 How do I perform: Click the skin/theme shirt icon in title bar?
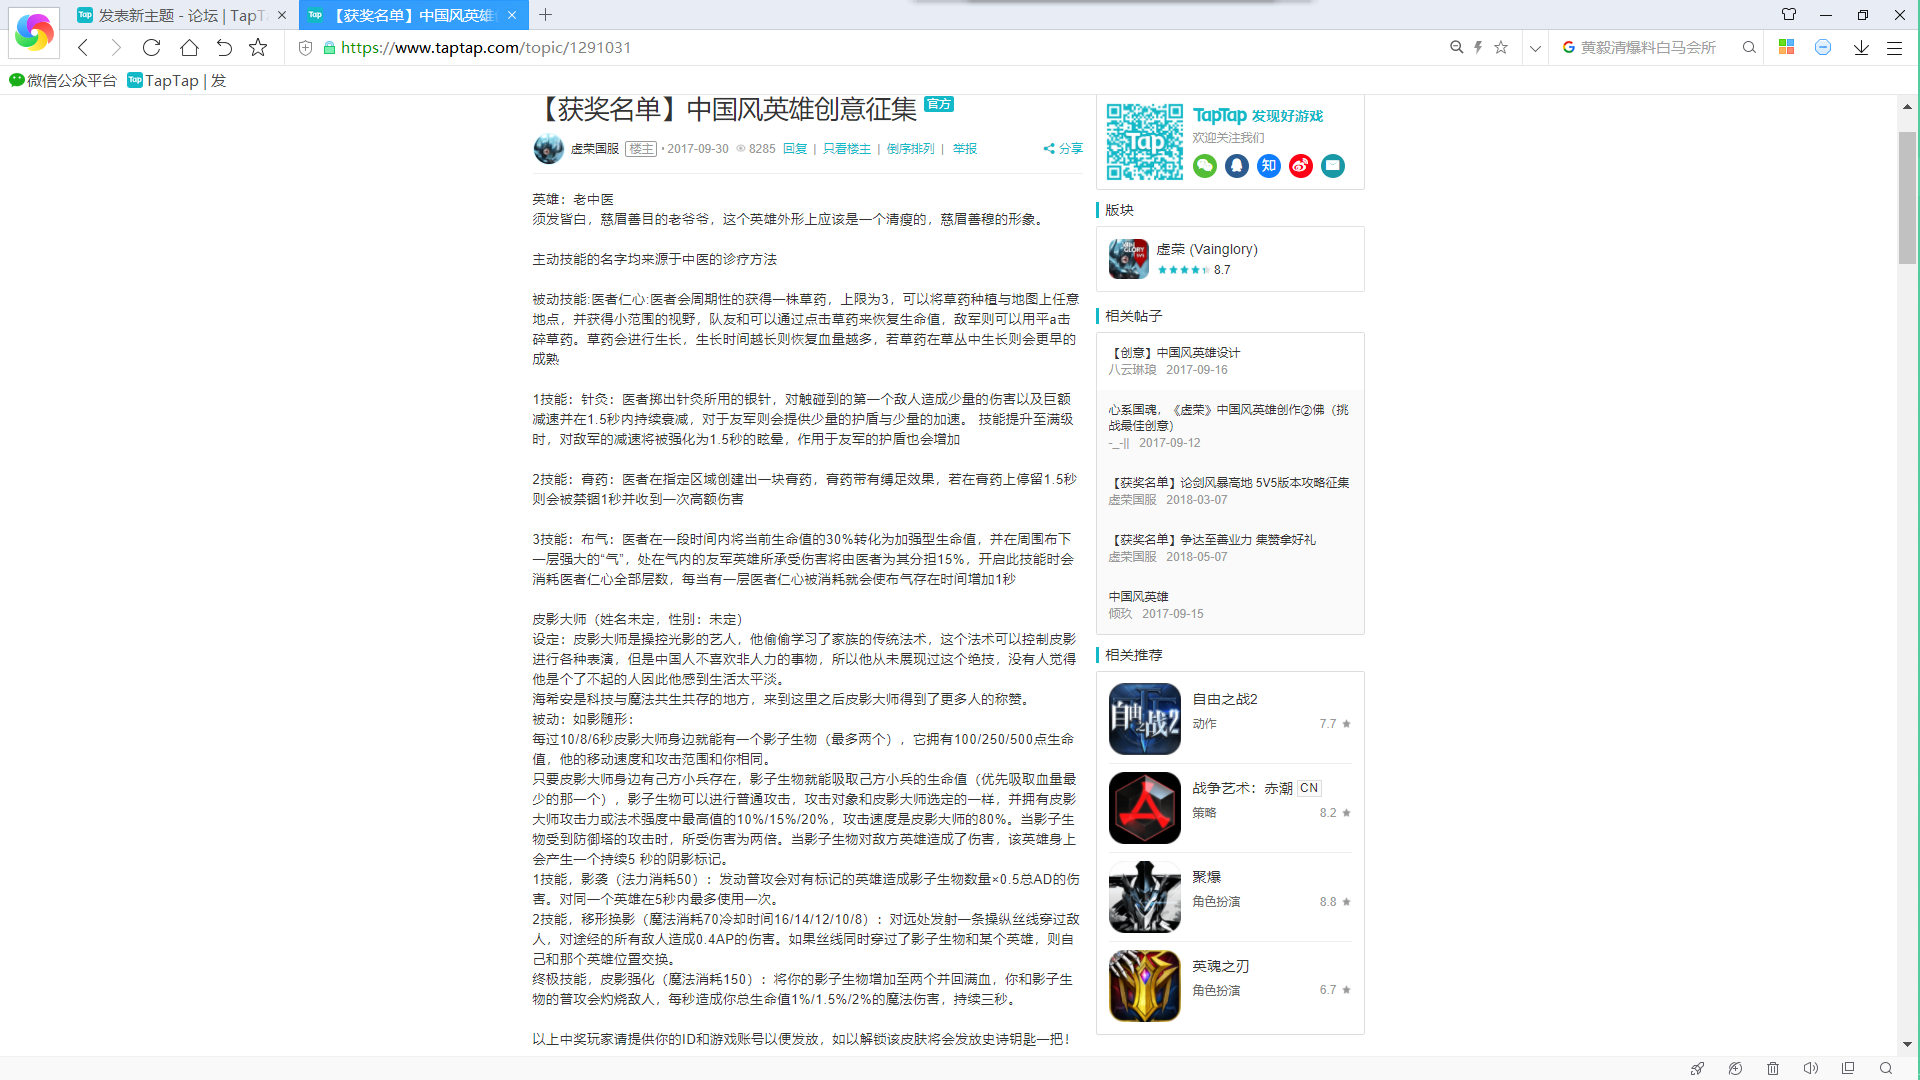[x=1789, y=14]
